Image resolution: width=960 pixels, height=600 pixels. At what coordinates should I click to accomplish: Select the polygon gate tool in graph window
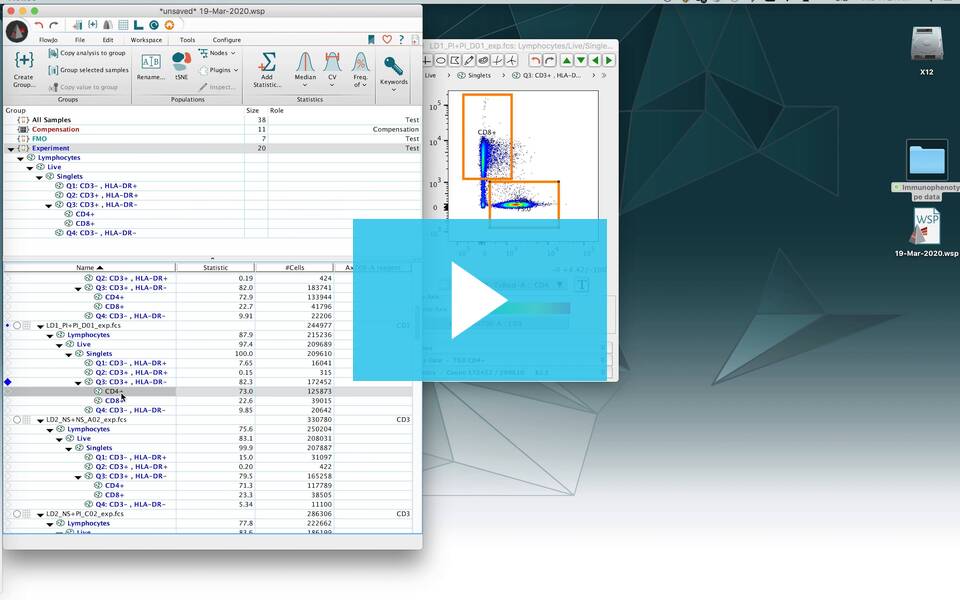coord(455,60)
